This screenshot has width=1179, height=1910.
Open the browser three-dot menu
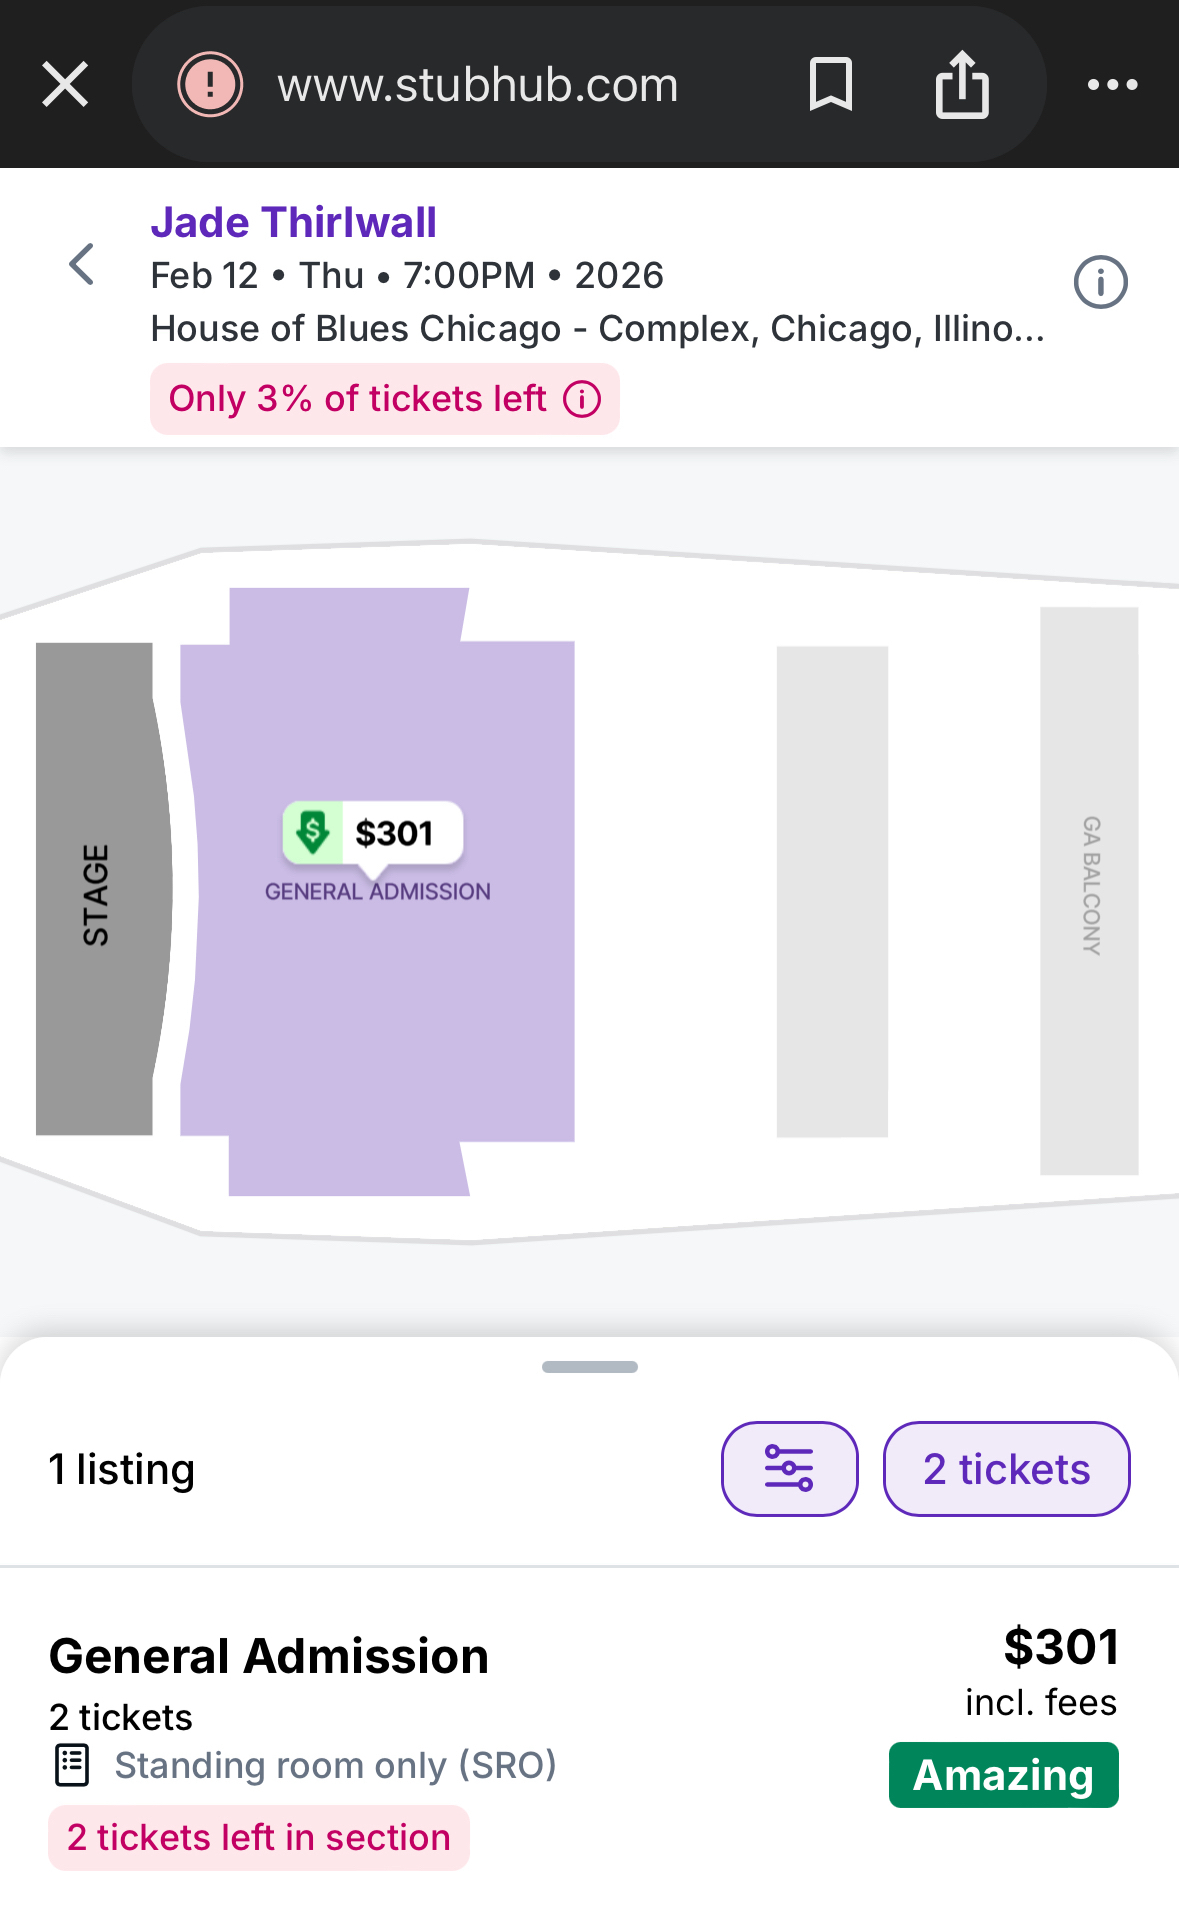pos(1112,84)
